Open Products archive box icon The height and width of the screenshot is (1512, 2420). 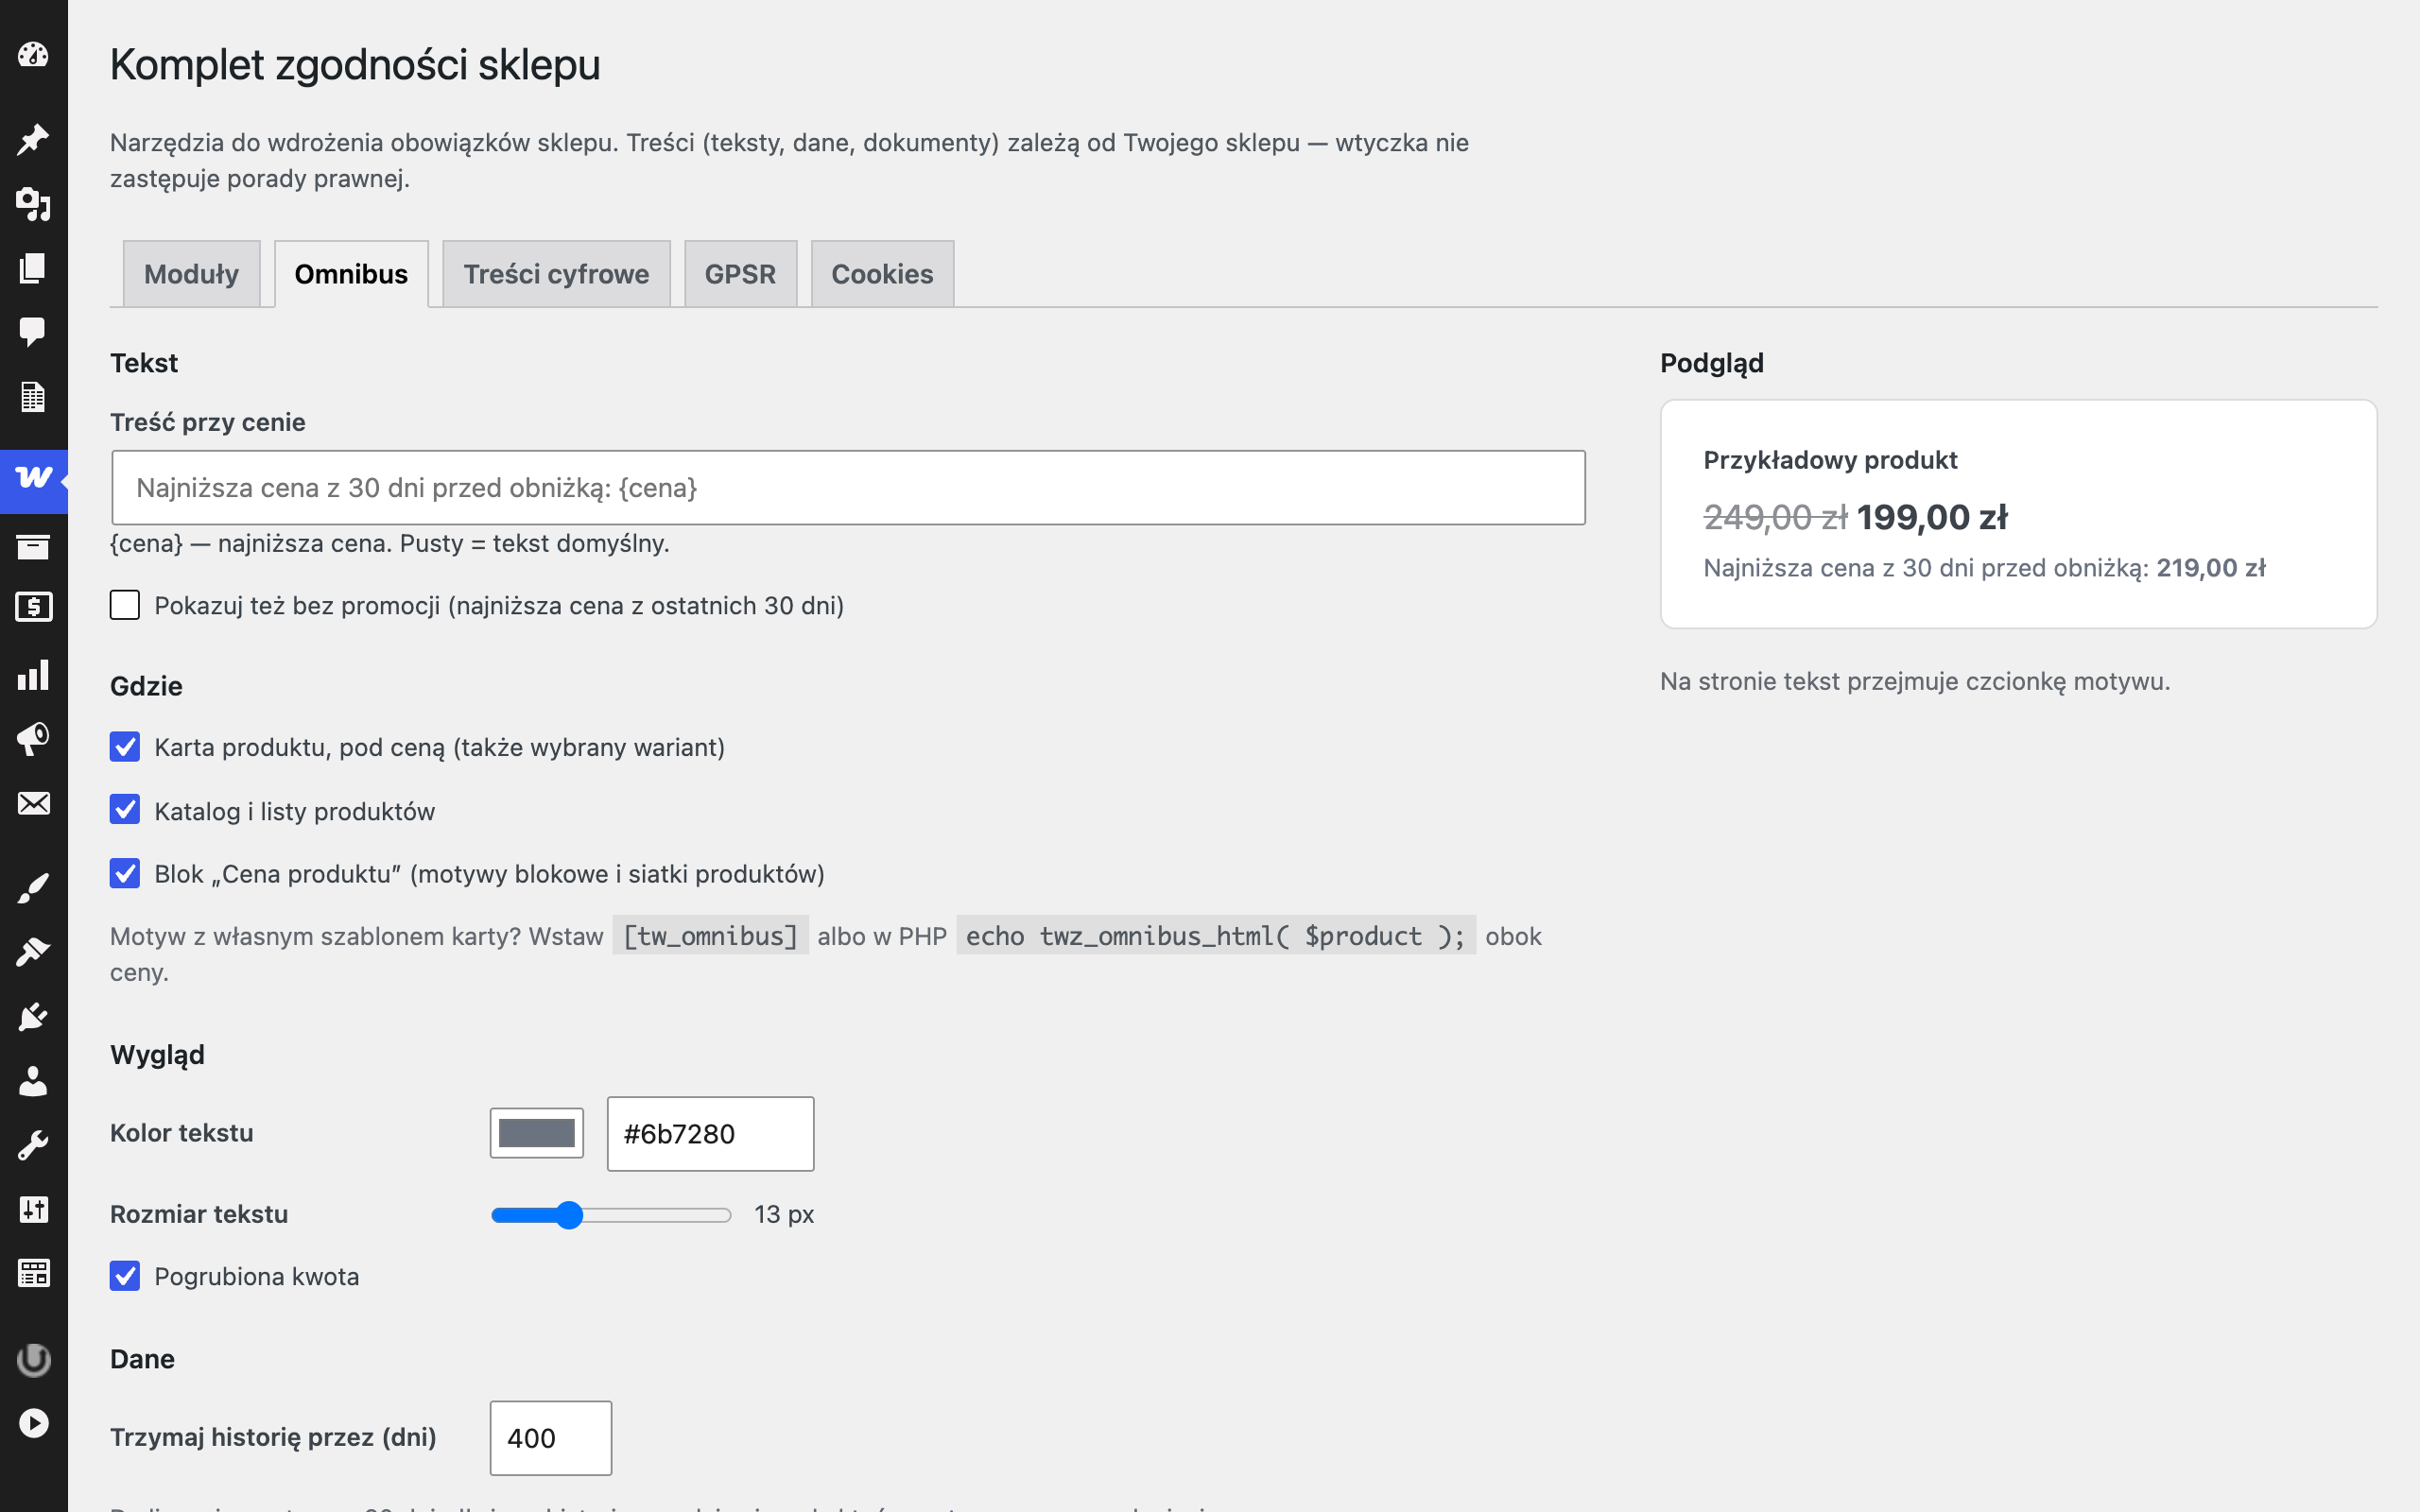click(33, 546)
